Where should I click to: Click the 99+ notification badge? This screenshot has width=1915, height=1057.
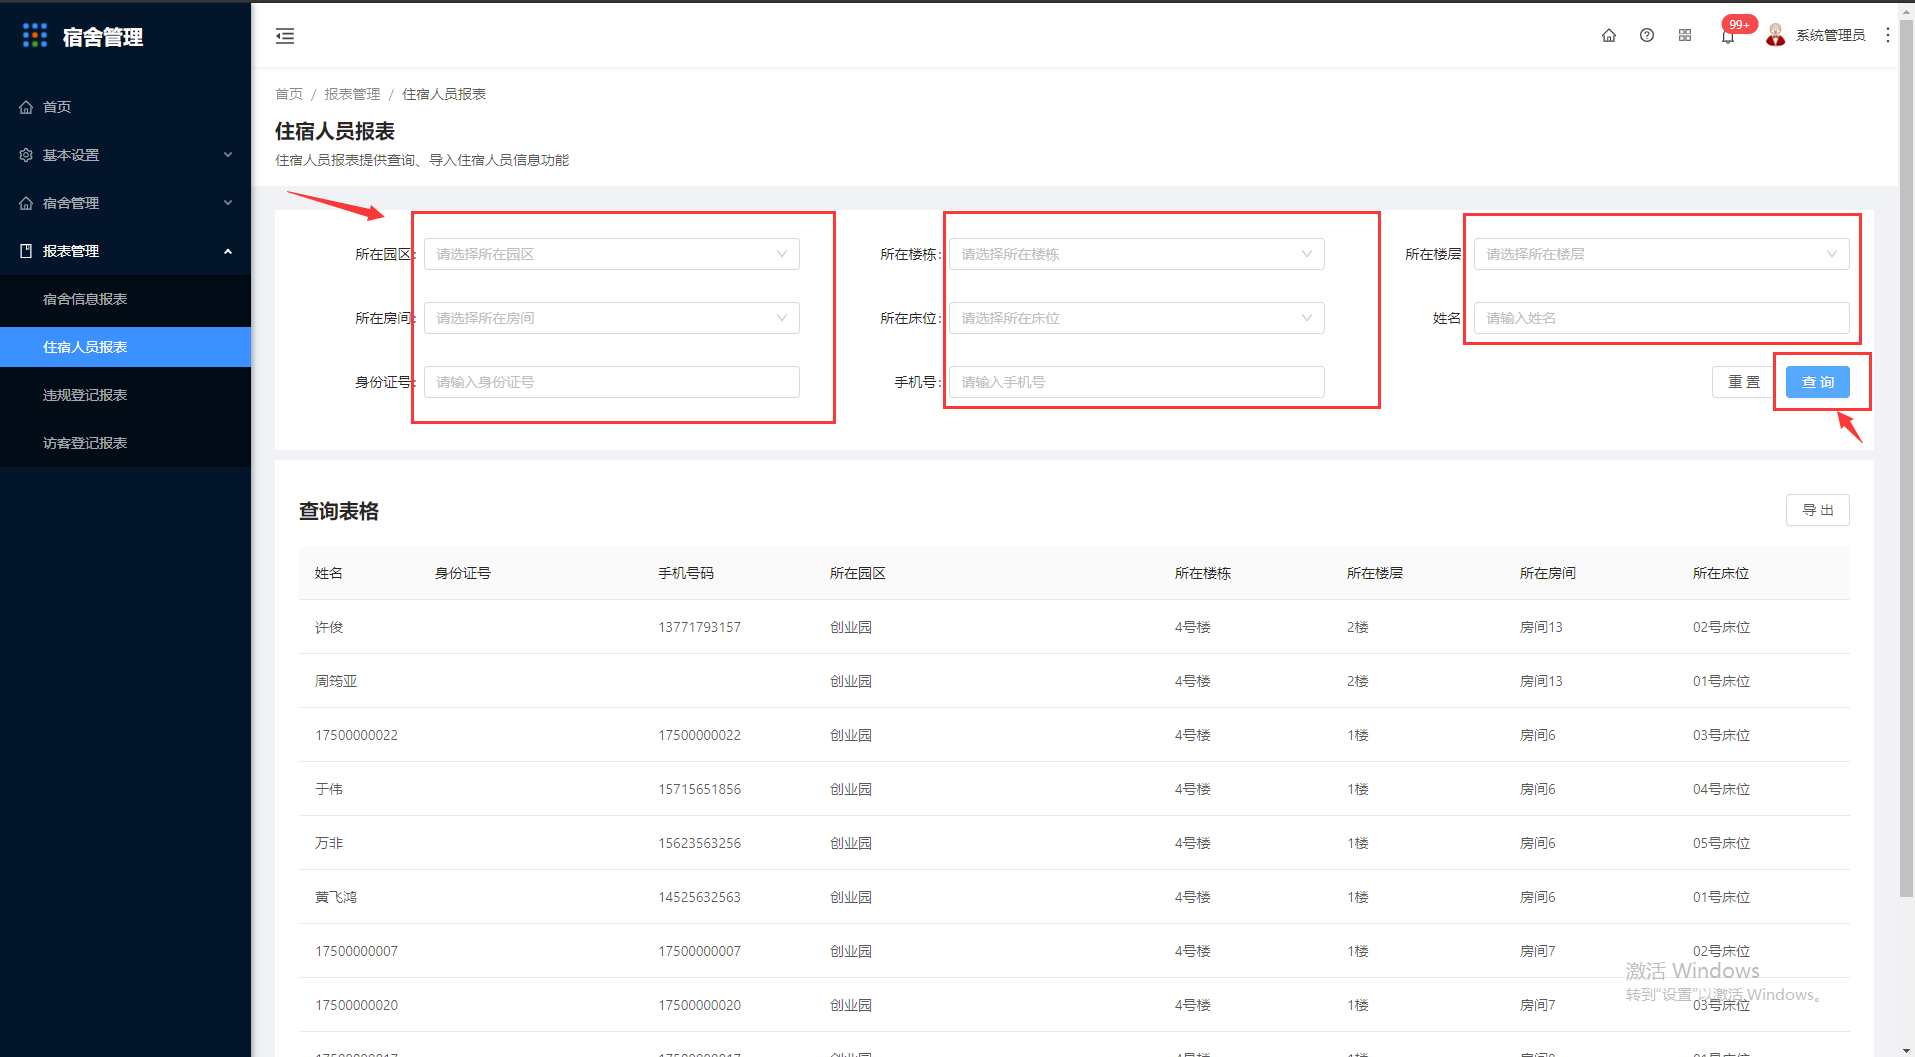point(1740,24)
